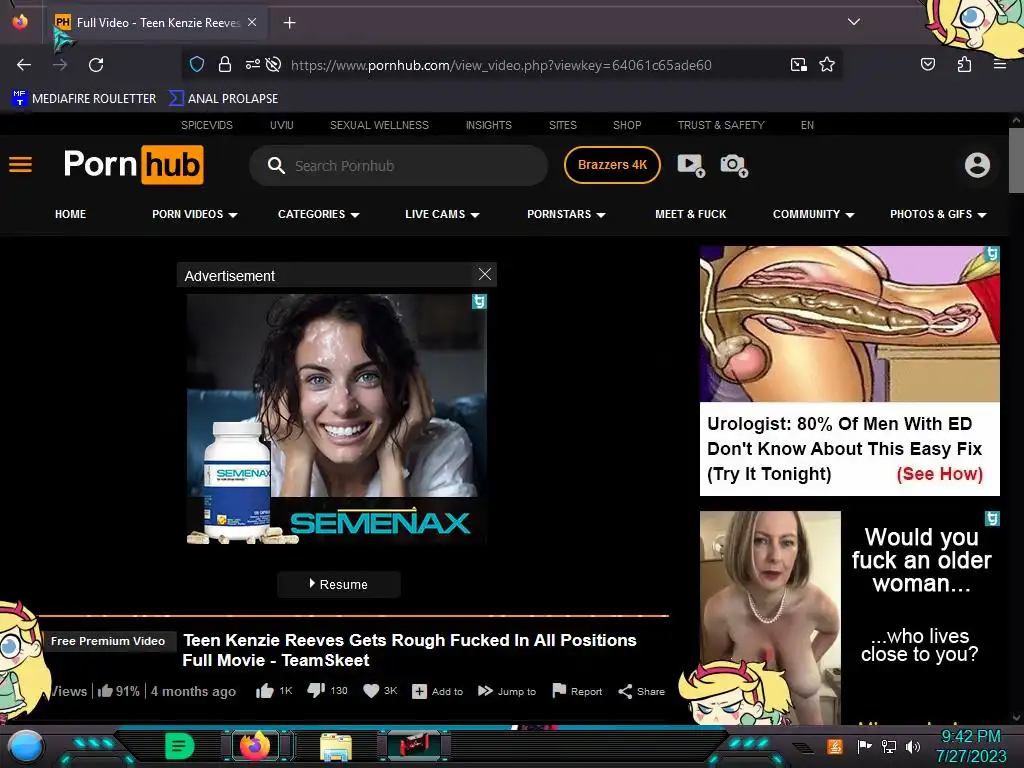Open Firefox from the taskbar
Screen dimensions: 1024x768
pyautogui.click(x=255, y=746)
